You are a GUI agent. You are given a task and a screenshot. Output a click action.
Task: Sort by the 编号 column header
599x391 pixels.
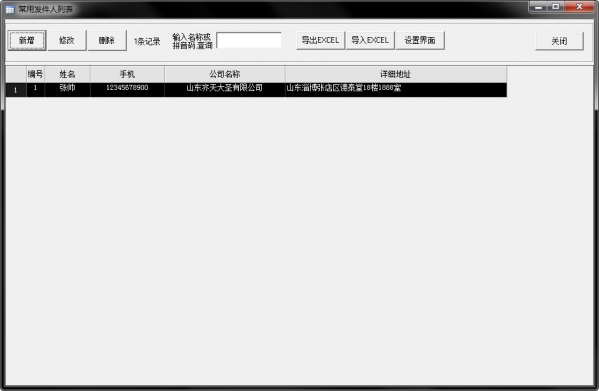click(36, 74)
